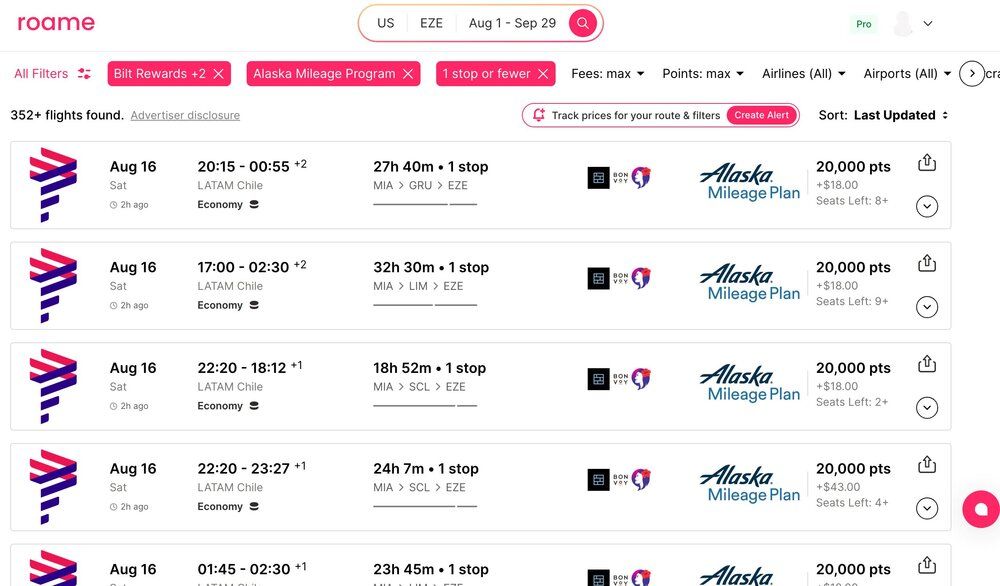Change the Sort: Last Updated option

900,115
